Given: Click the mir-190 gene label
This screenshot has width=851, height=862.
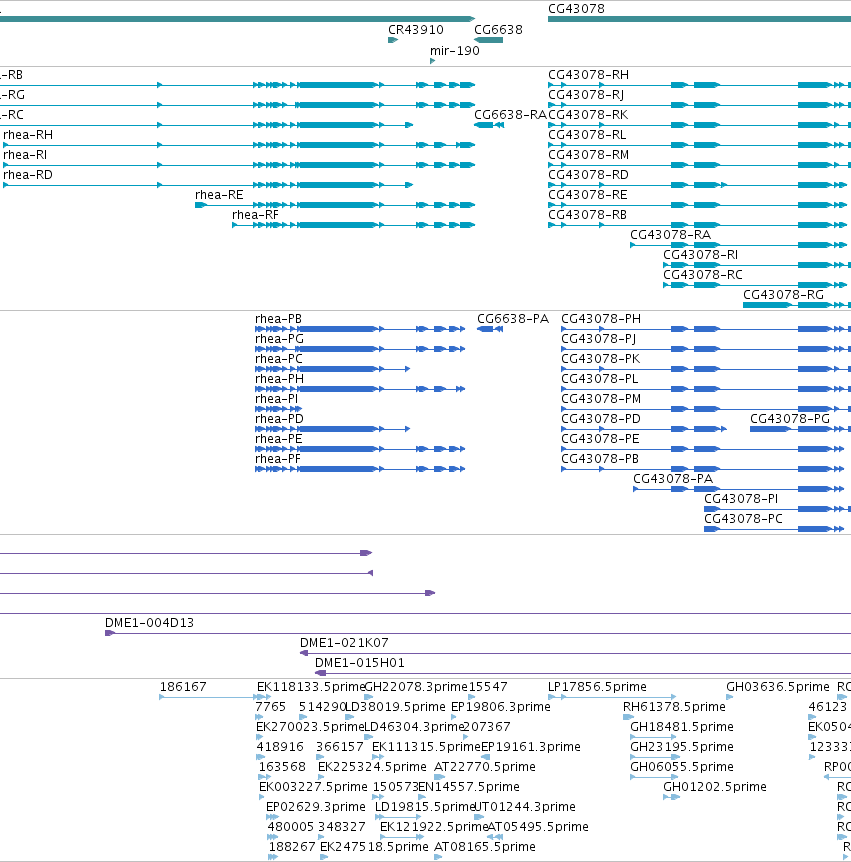Looking at the screenshot, I should point(455,51).
